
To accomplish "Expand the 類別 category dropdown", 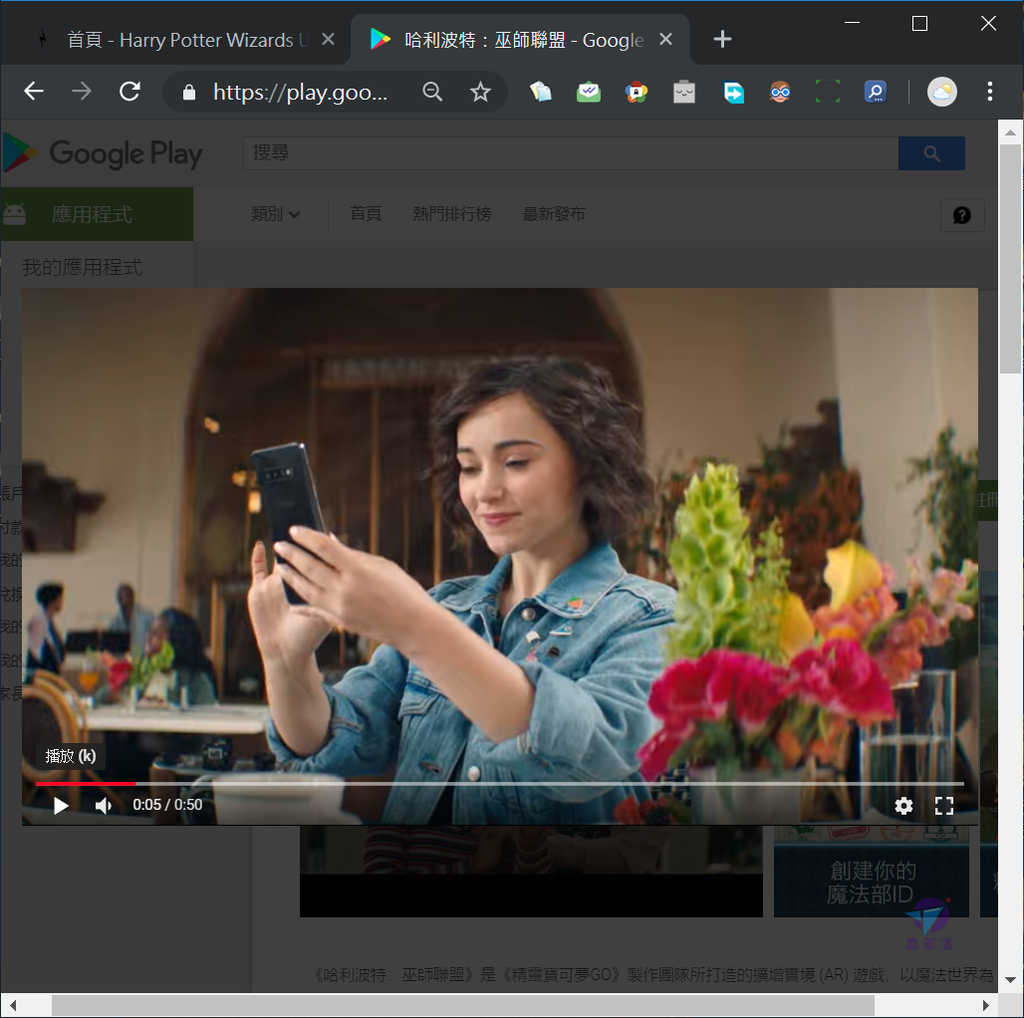I will [275, 214].
